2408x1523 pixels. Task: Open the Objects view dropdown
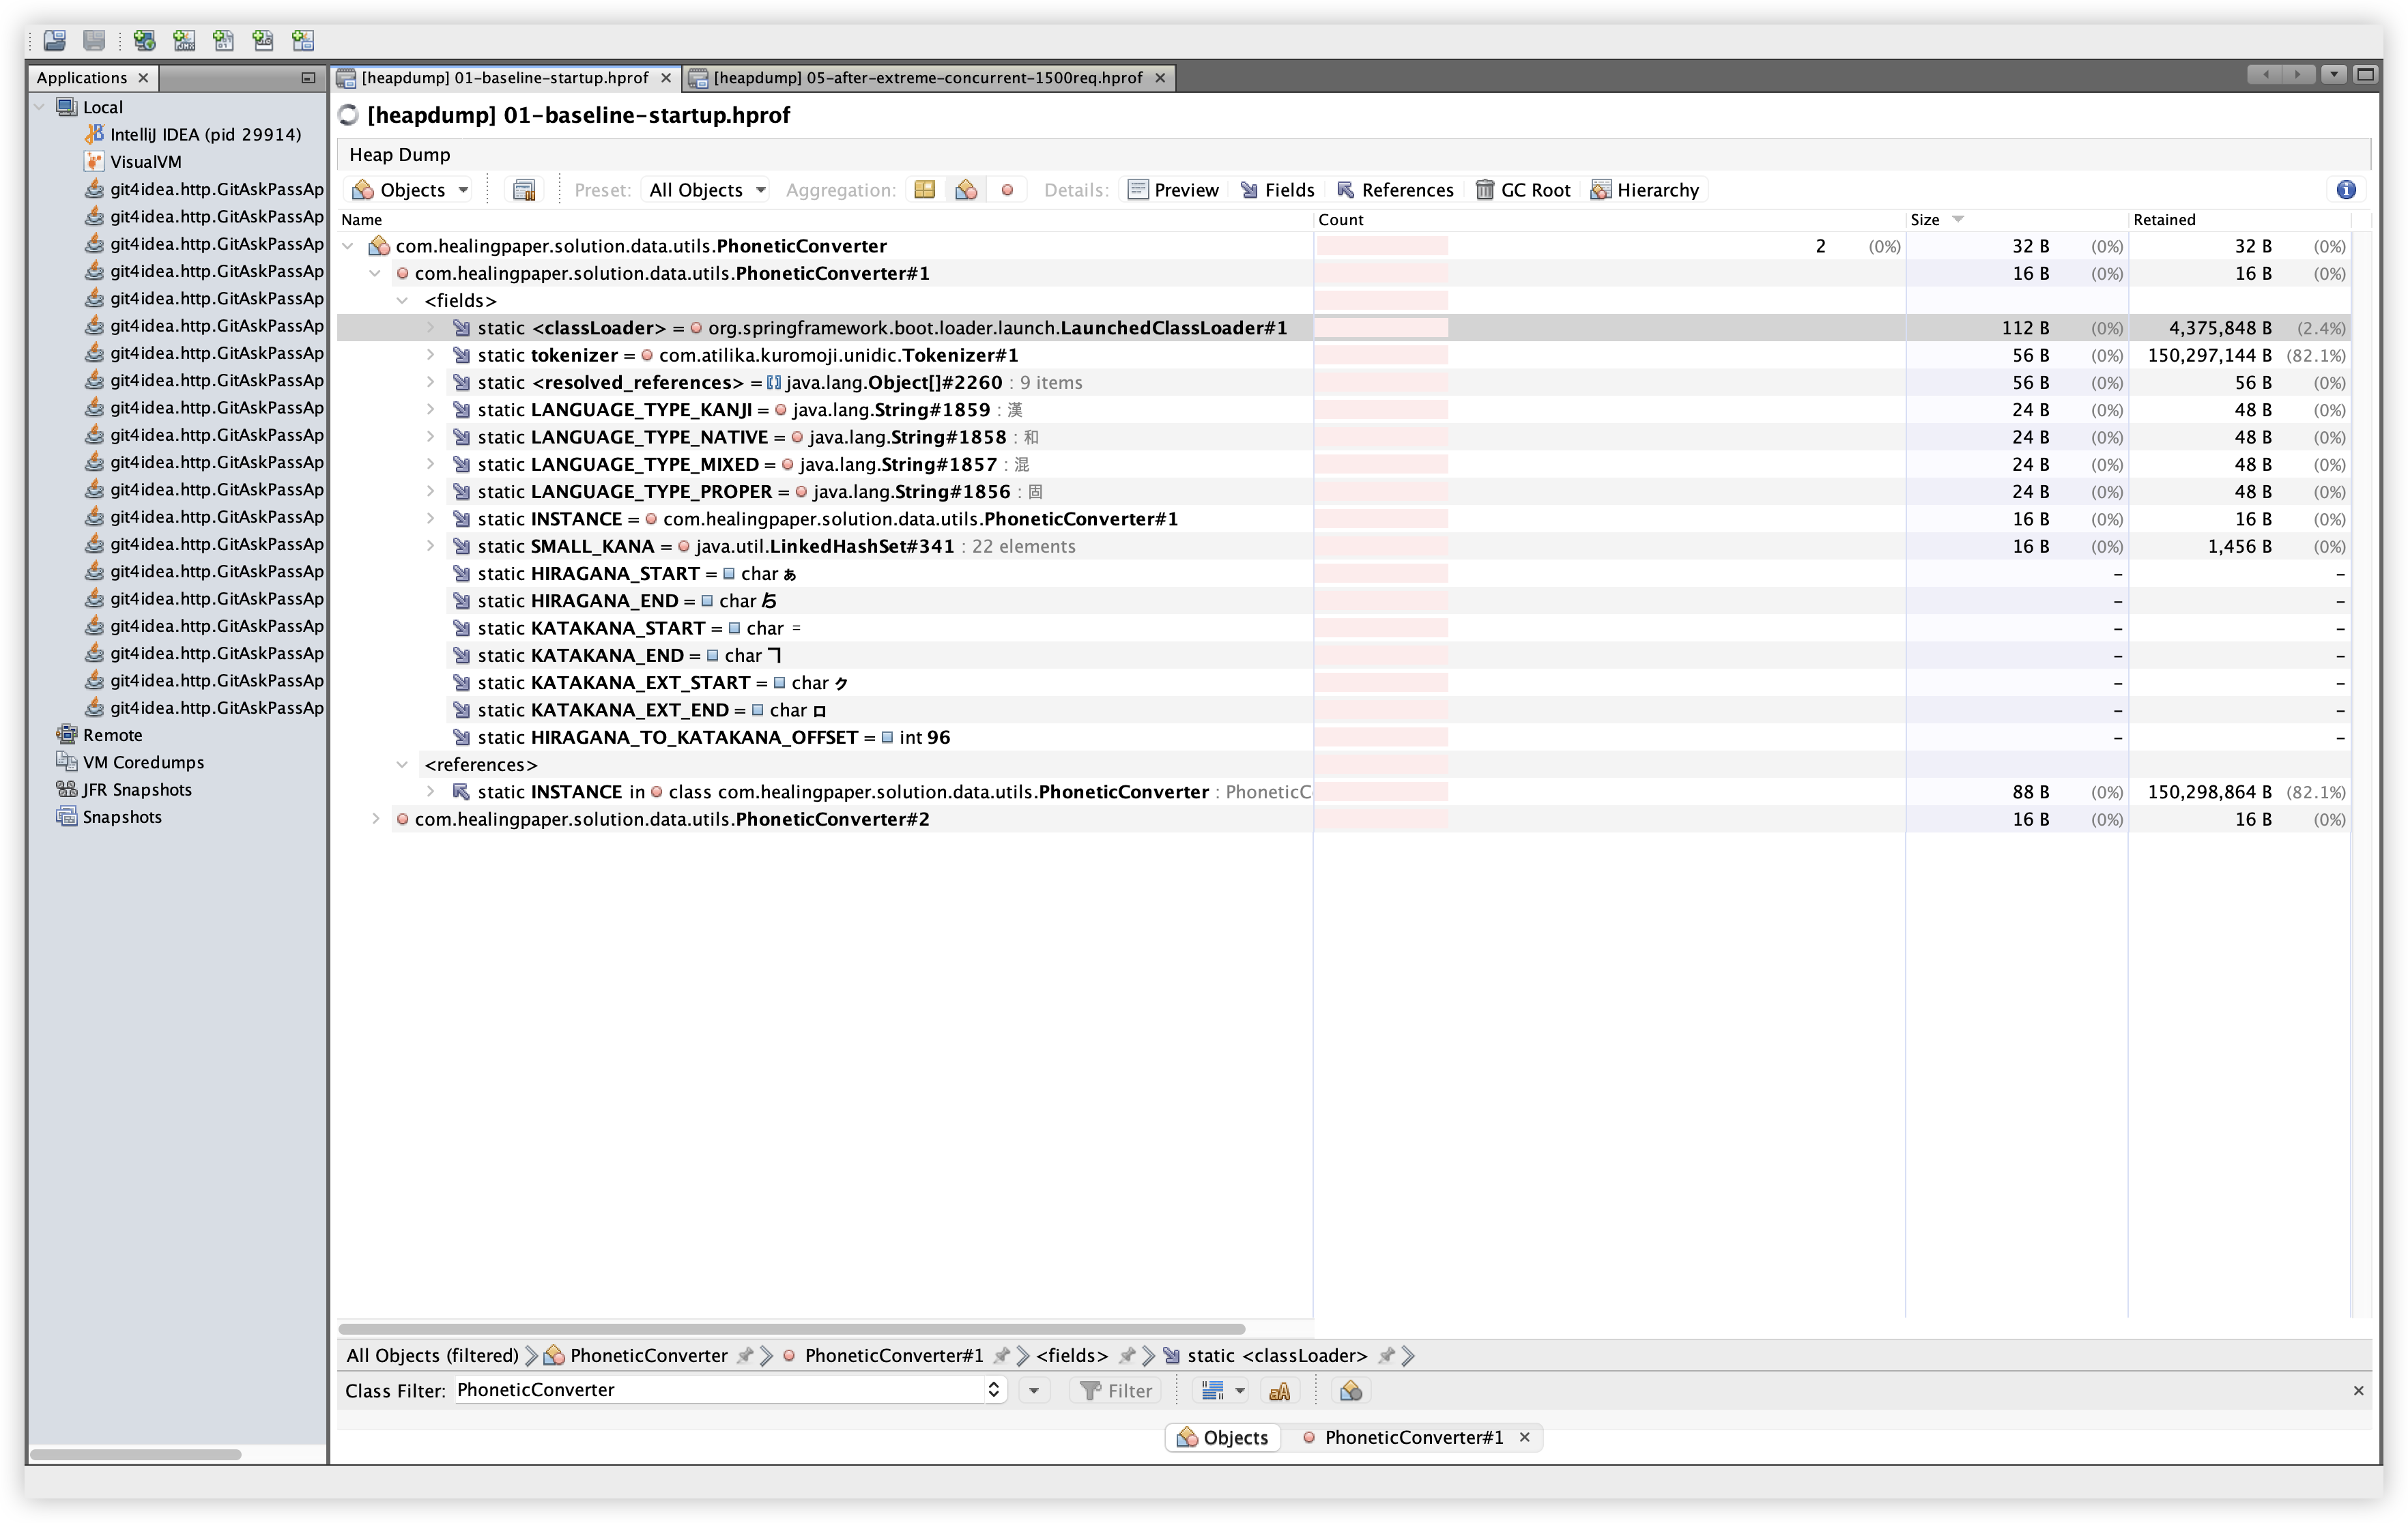point(411,190)
